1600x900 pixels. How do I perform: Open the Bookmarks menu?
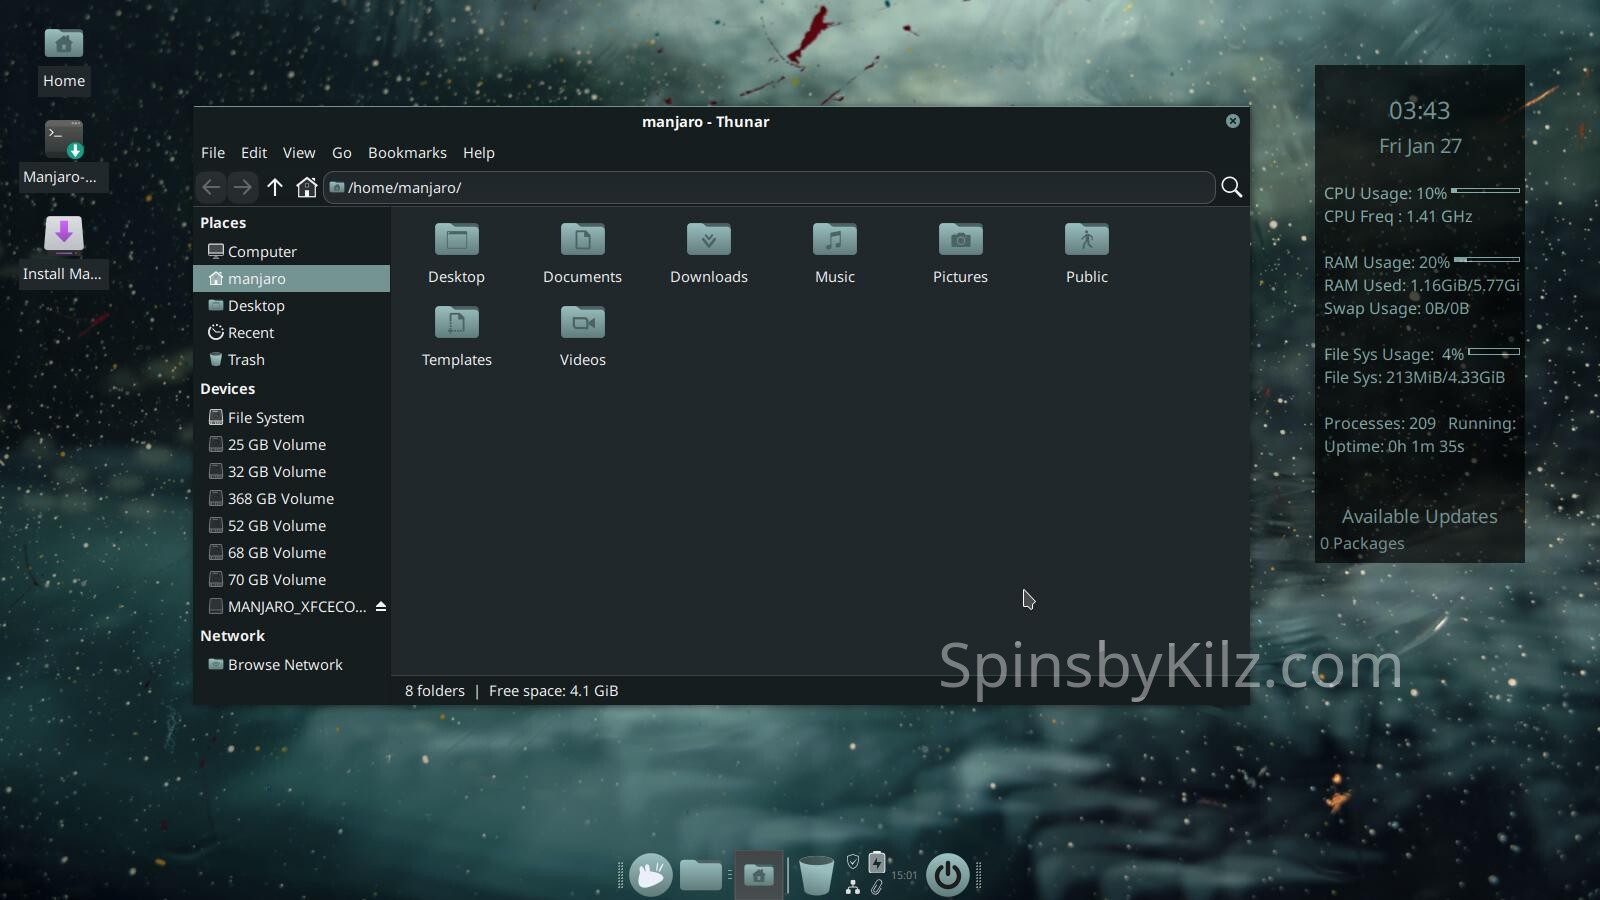[x=407, y=153]
